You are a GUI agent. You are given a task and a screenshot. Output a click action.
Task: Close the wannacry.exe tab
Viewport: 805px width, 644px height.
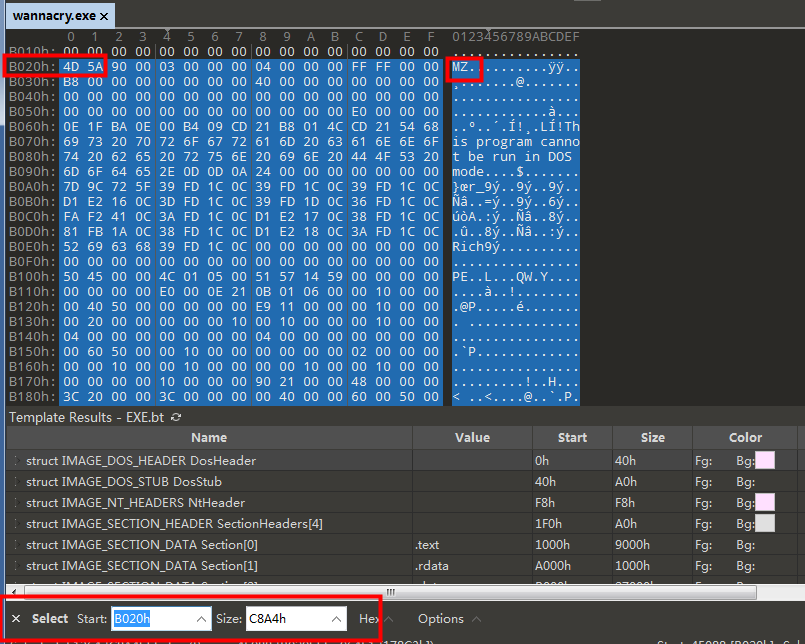pos(104,16)
